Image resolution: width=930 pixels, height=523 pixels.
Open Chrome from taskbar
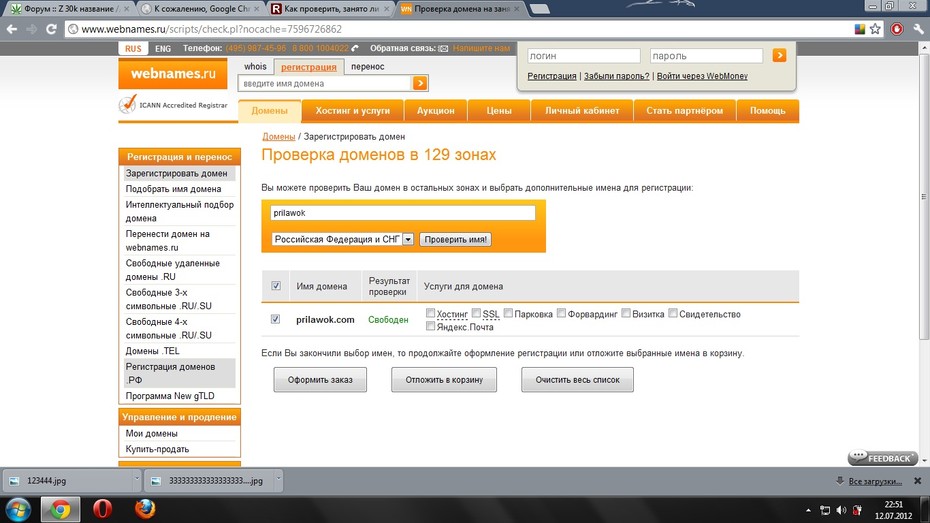coord(60,509)
